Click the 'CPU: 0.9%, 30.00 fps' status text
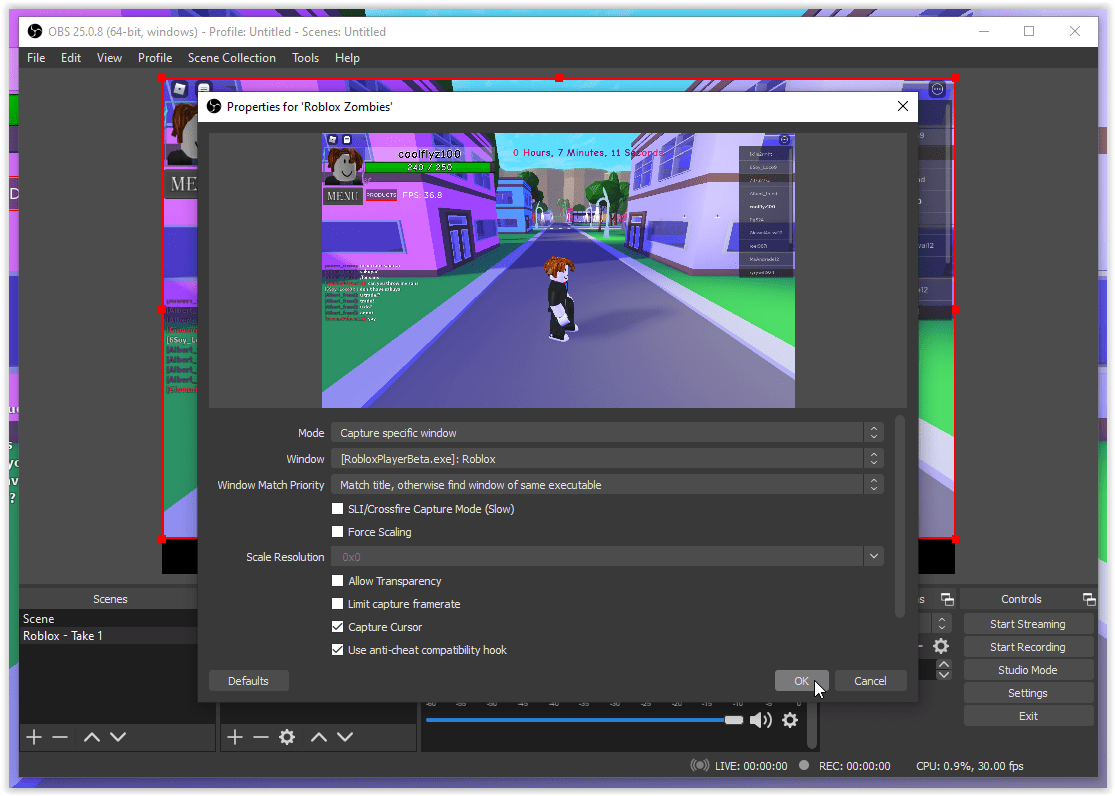1115x796 pixels. pyautogui.click(x=969, y=765)
